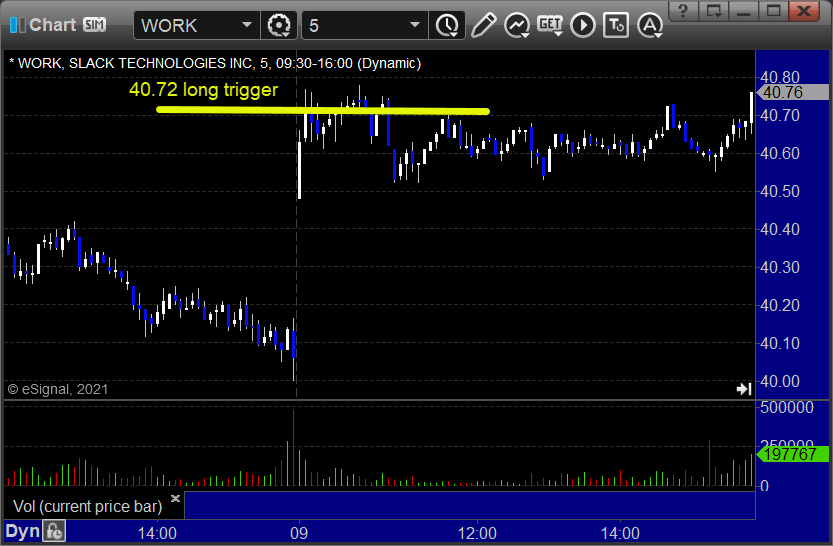
Task: Click the 40.76 current price marker
Action: click(x=792, y=92)
